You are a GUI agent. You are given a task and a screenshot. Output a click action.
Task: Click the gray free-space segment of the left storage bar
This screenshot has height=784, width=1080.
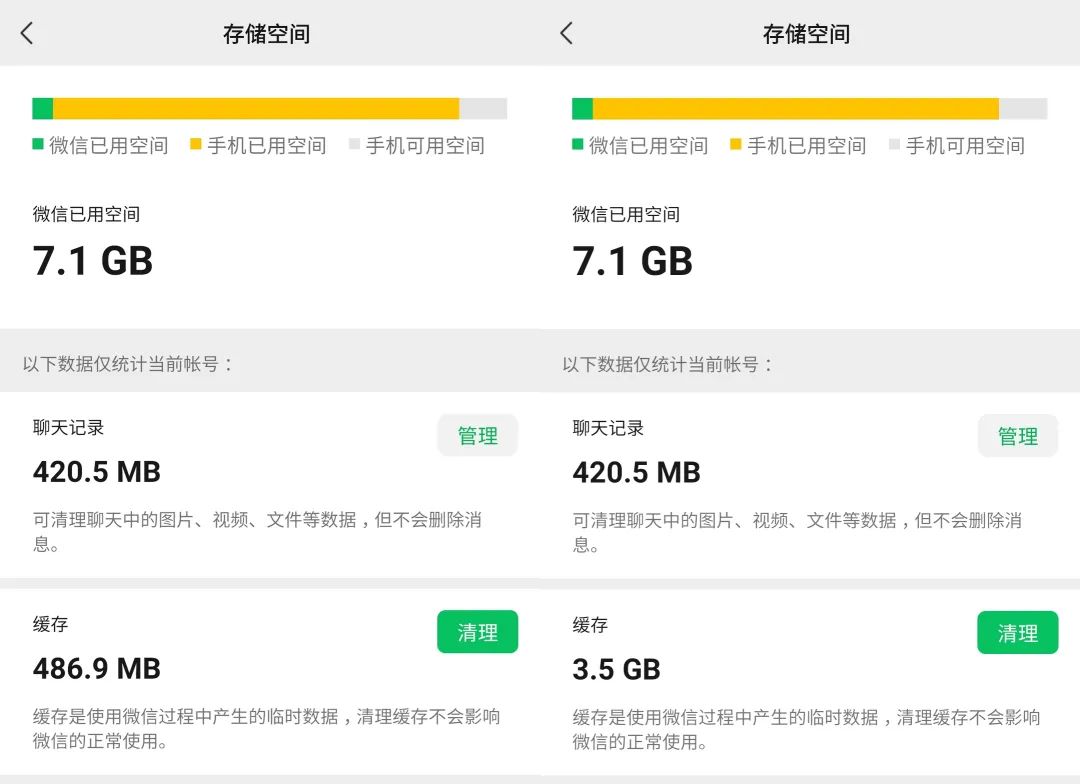(x=483, y=108)
